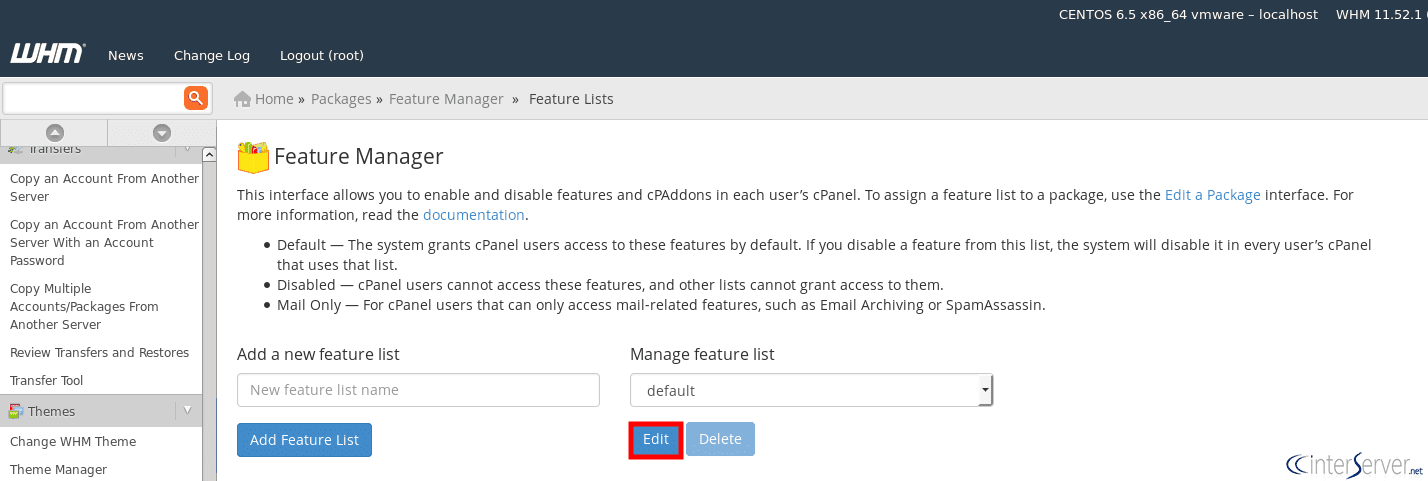
Task: Click the Home breadcrumb house icon
Action: tap(242, 99)
